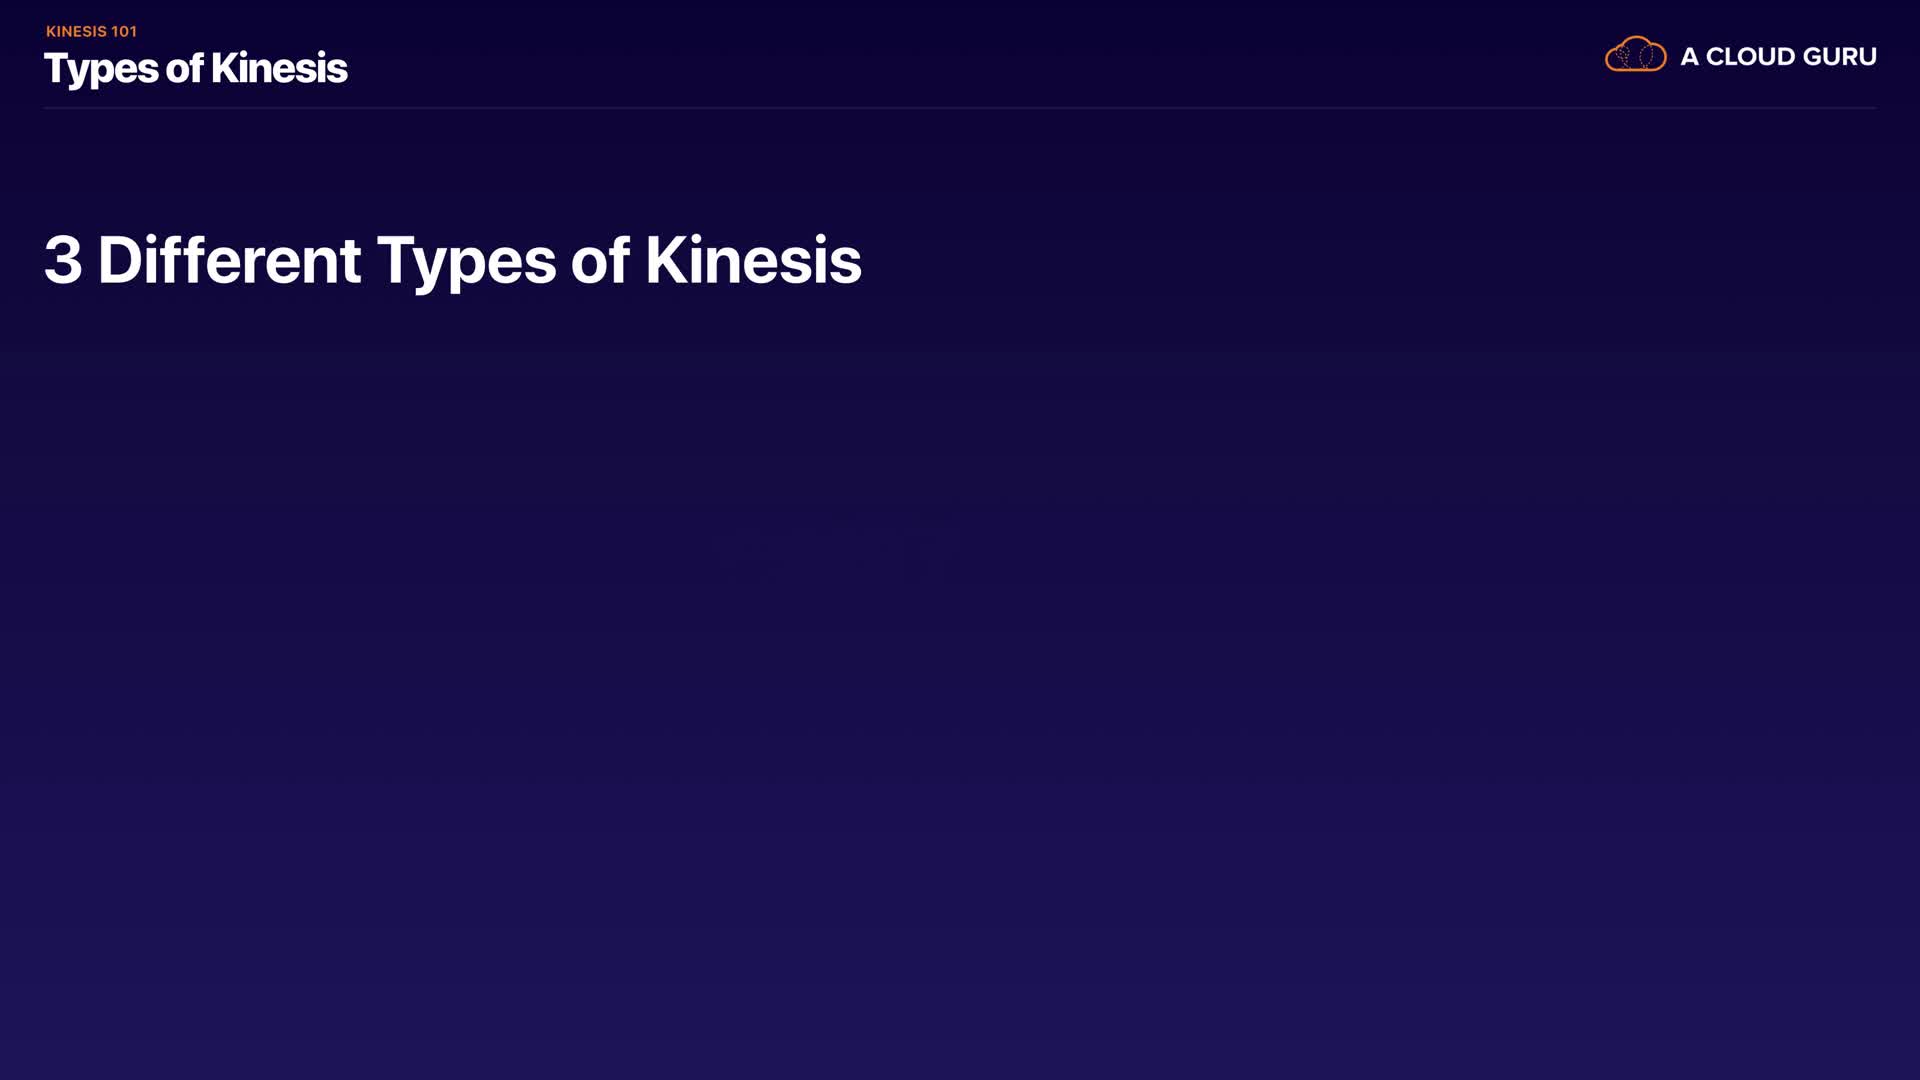Click the letter "A" before "CLOUD GURU"

pyautogui.click(x=1689, y=57)
